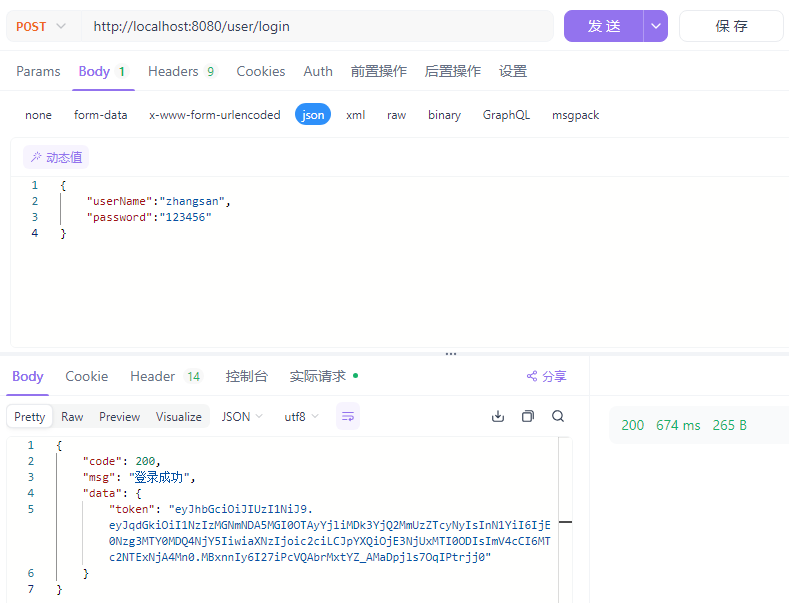
Task: Expand the send button dropdown arrow
Action: coord(656,27)
